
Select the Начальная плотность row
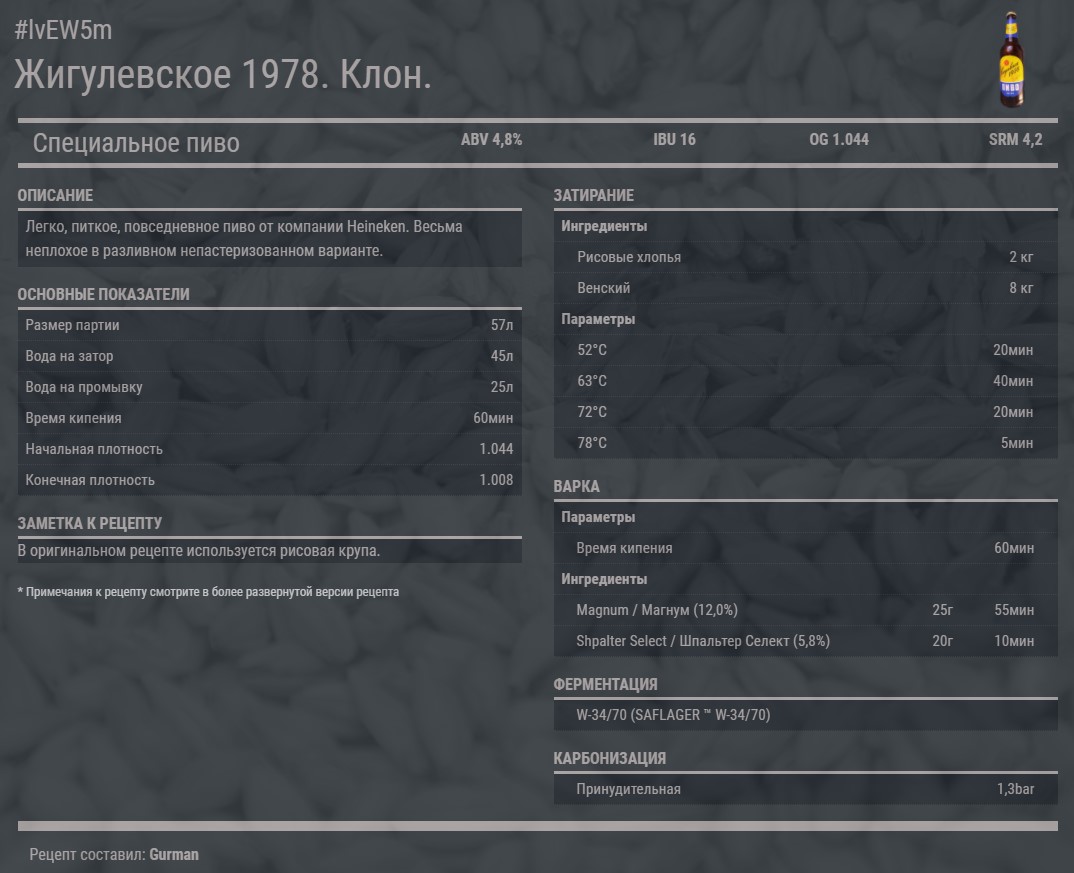[x=270, y=449]
